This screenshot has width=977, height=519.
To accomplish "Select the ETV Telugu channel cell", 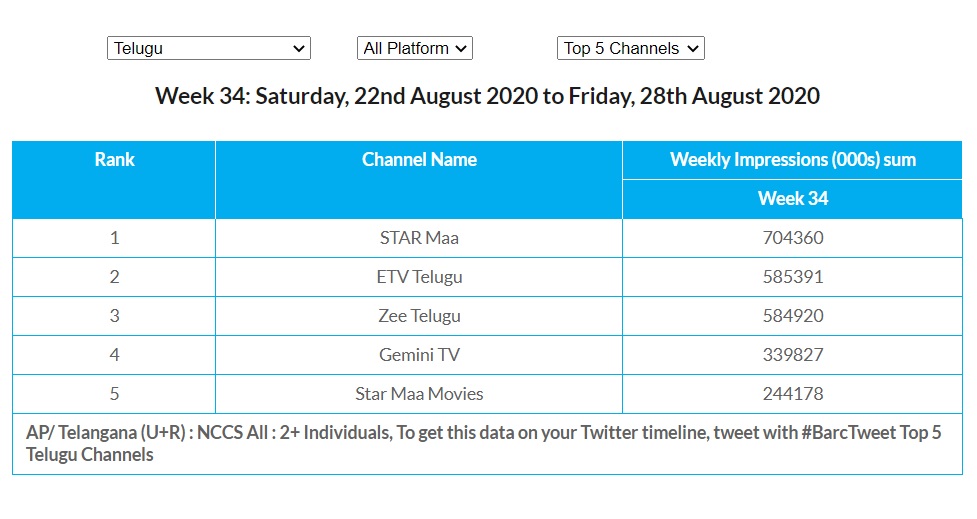I will [419, 277].
